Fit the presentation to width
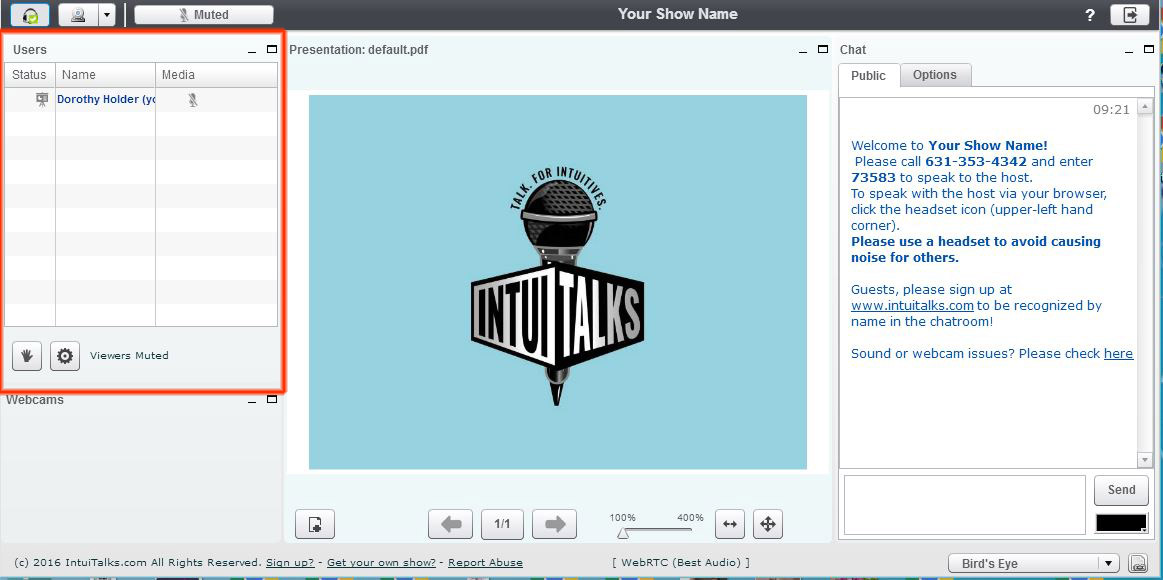This screenshot has height=580, width=1163. coord(730,524)
